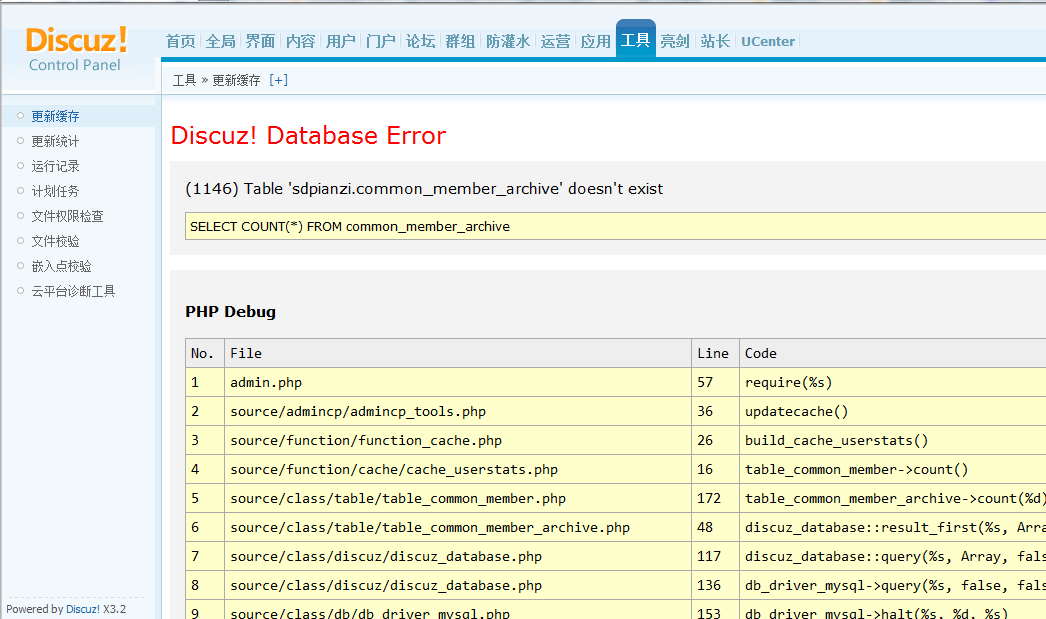Viewport: 1046px width, 619px height.
Task: Open the 站长 top menu
Action: 715,41
